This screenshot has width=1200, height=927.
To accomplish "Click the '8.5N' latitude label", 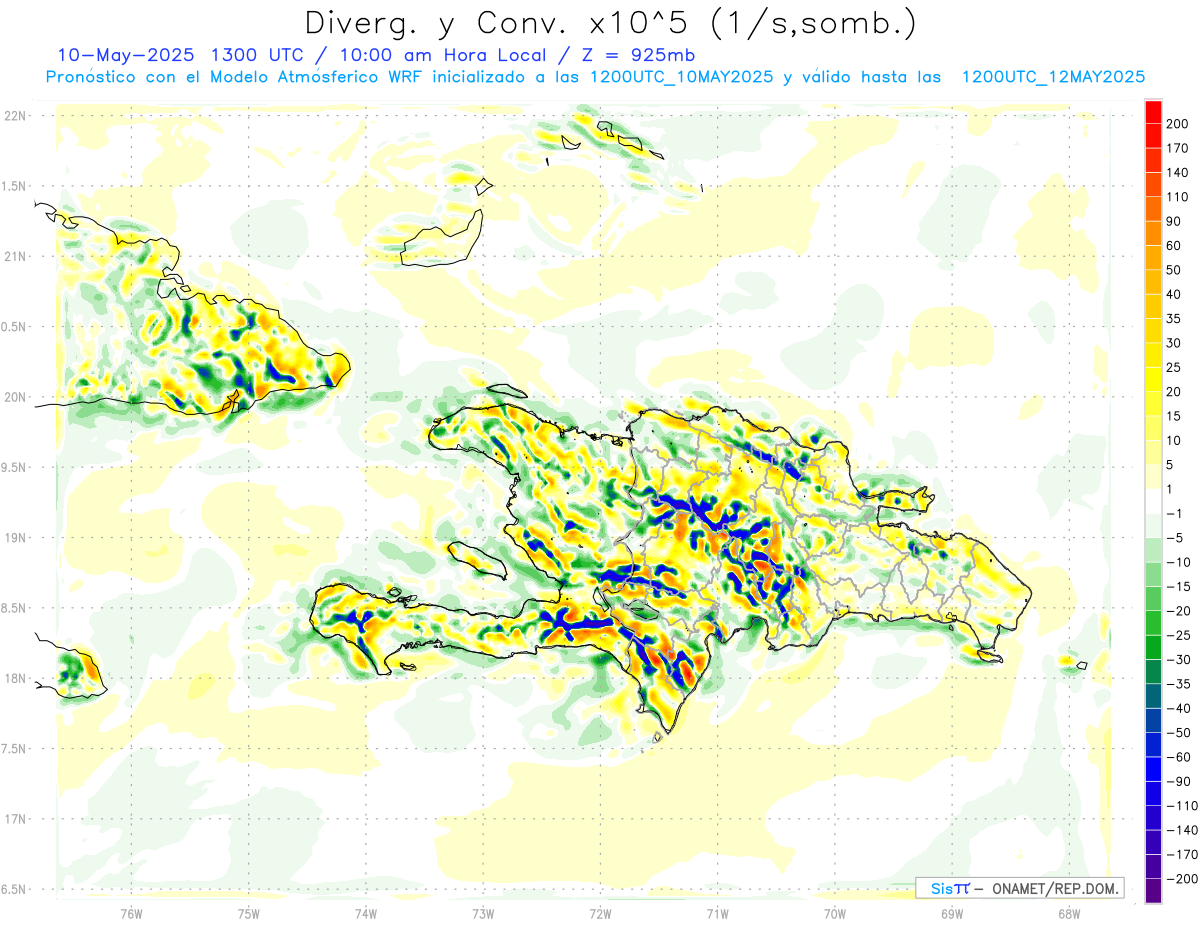I will tap(15, 608).
